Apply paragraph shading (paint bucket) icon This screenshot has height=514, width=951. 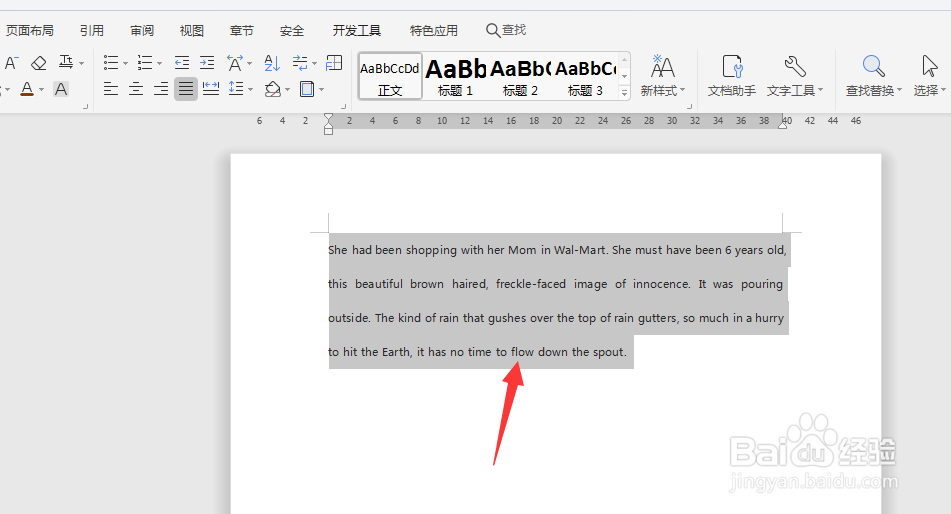click(x=273, y=89)
